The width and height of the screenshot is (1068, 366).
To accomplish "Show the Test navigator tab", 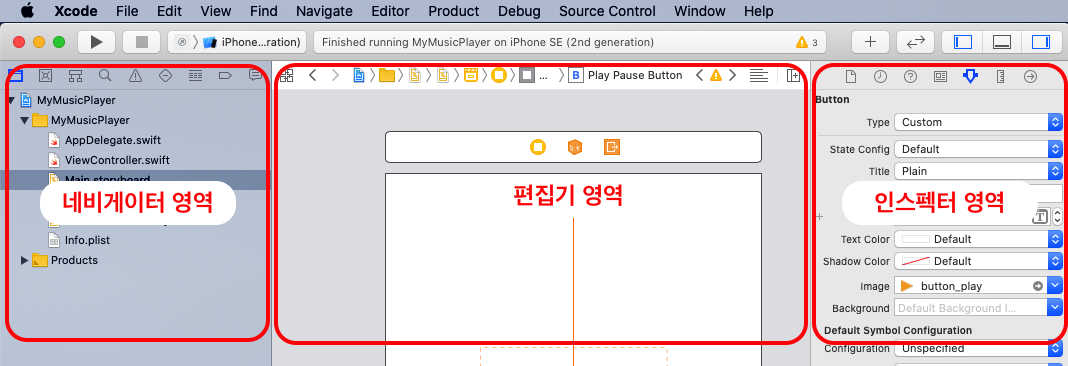I will (x=165, y=76).
